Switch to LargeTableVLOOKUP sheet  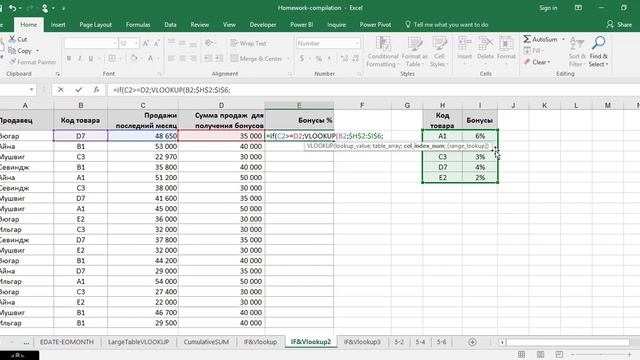coord(138,342)
